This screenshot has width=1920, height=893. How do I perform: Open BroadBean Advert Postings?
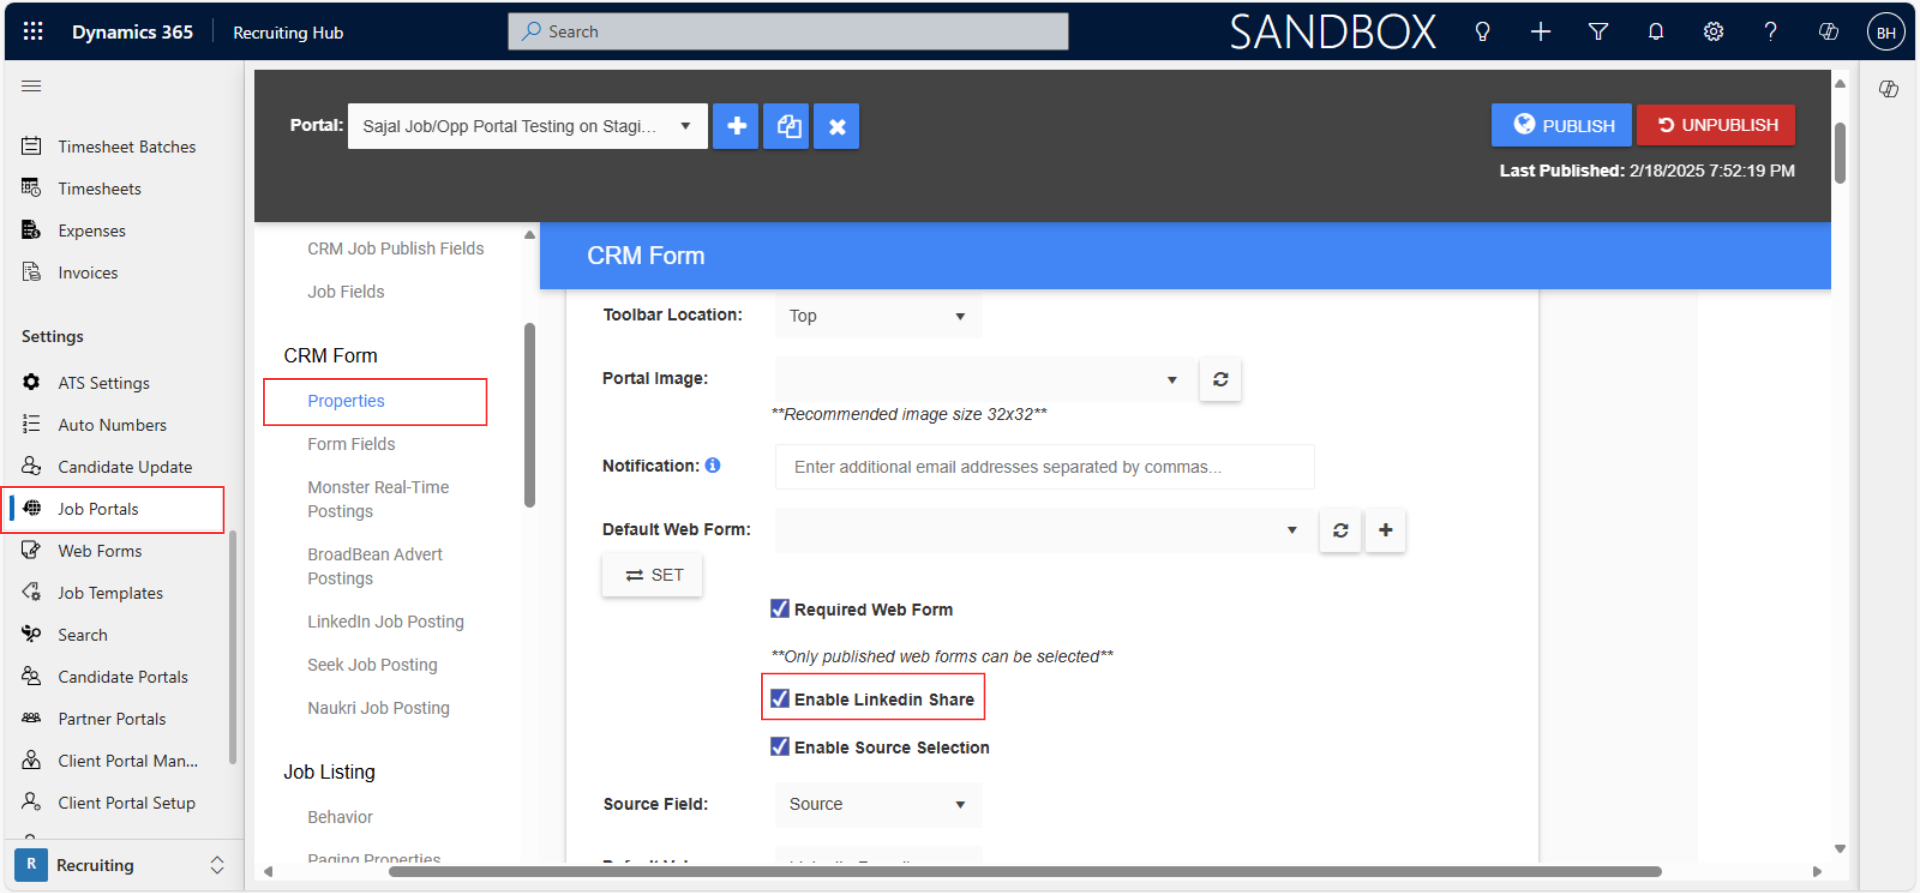click(375, 566)
